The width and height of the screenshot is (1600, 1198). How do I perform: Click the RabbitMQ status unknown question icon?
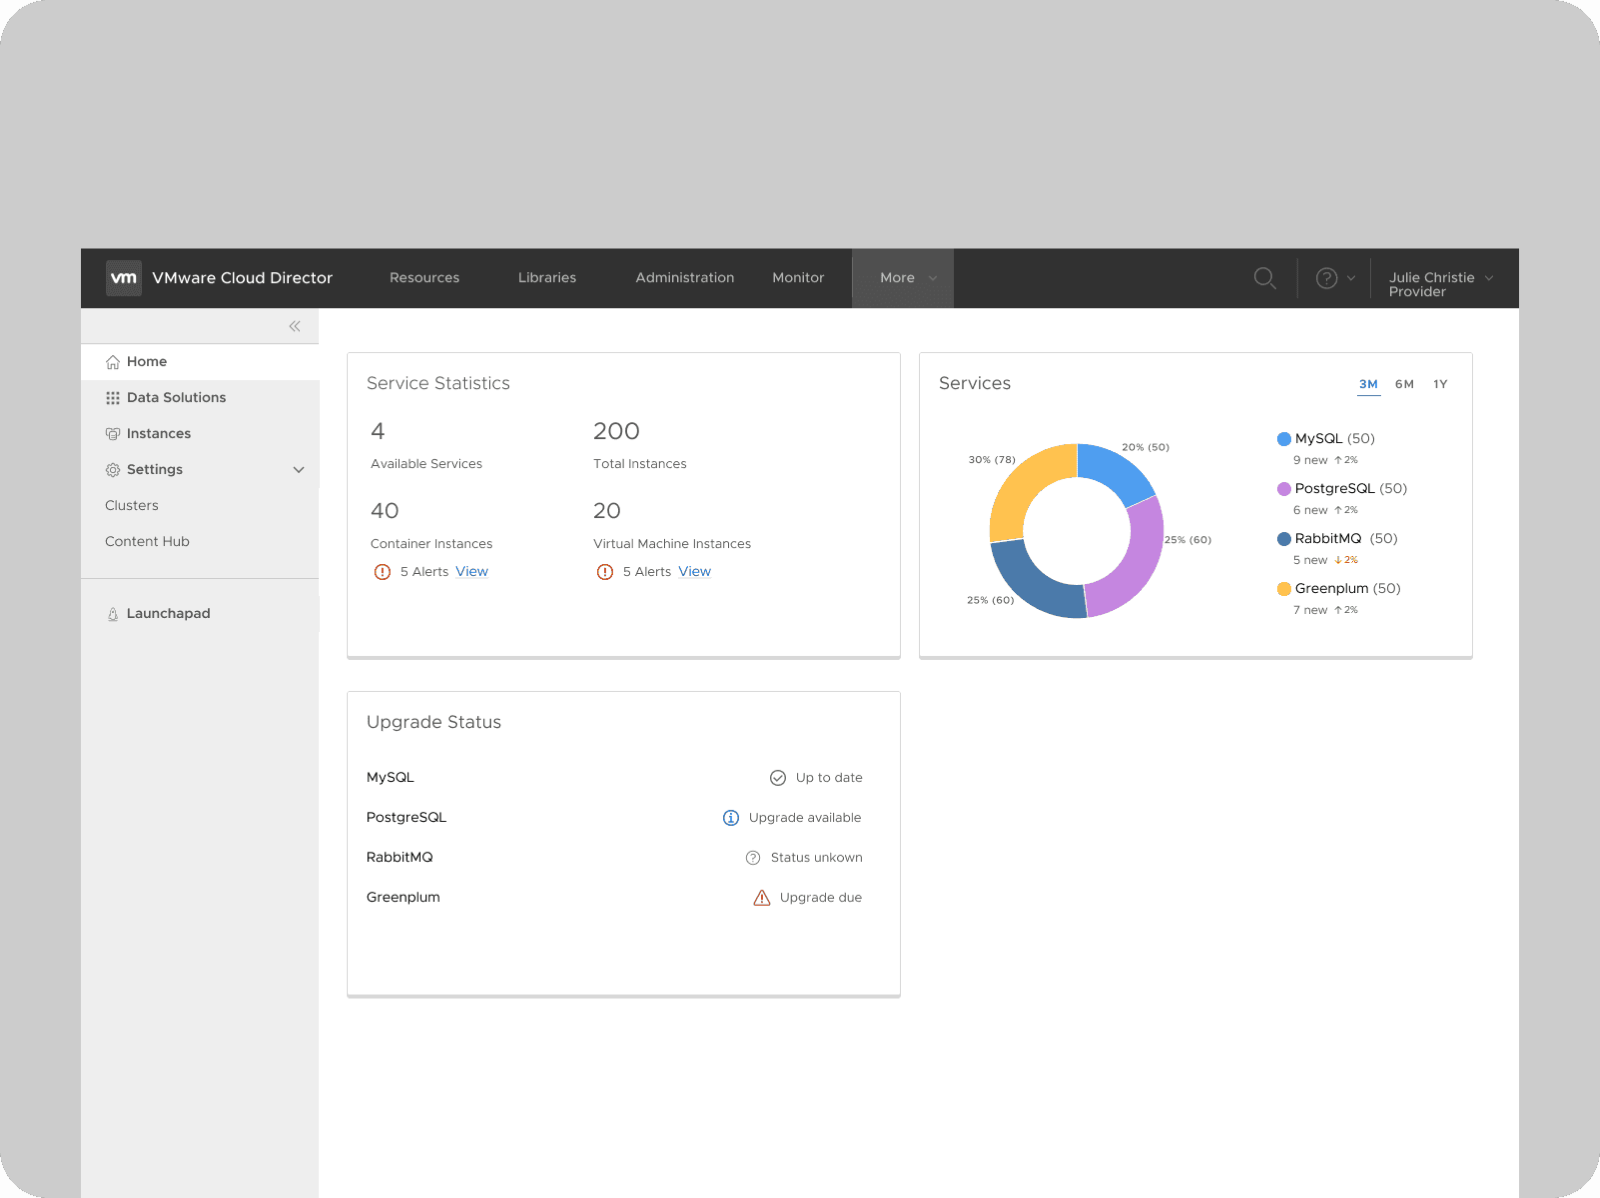coord(753,858)
